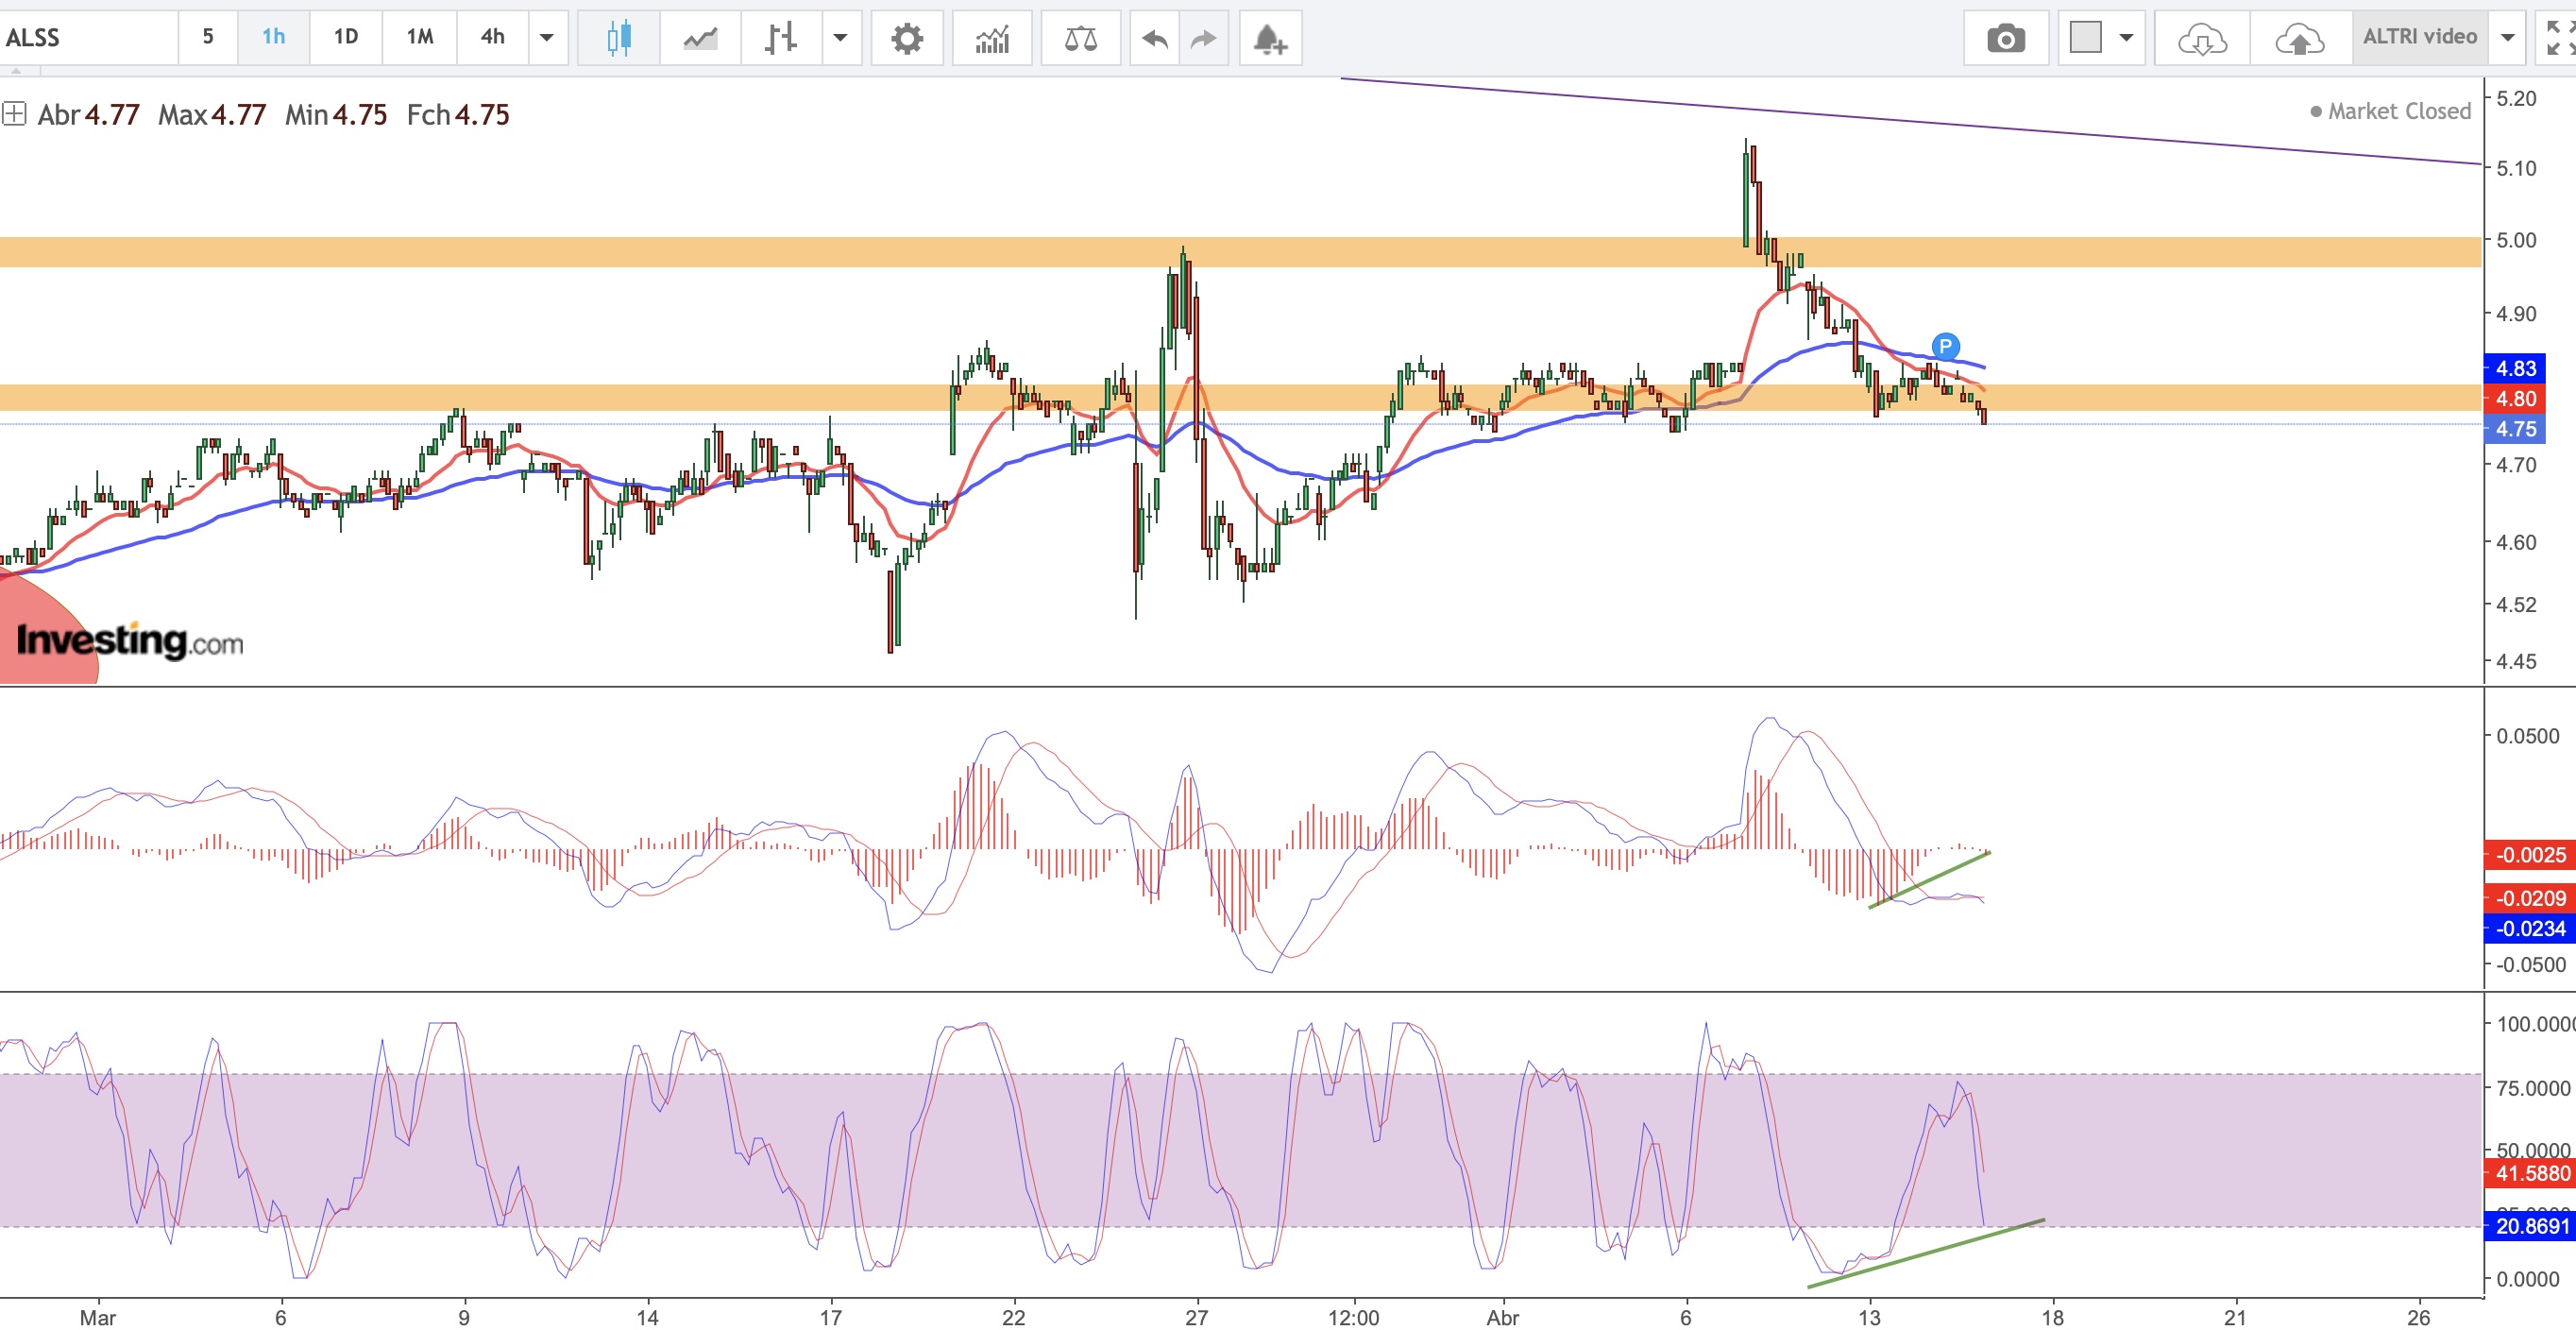Switch to area chart style
The width and height of the screenshot is (2576, 1330).
(x=700, y=38)
